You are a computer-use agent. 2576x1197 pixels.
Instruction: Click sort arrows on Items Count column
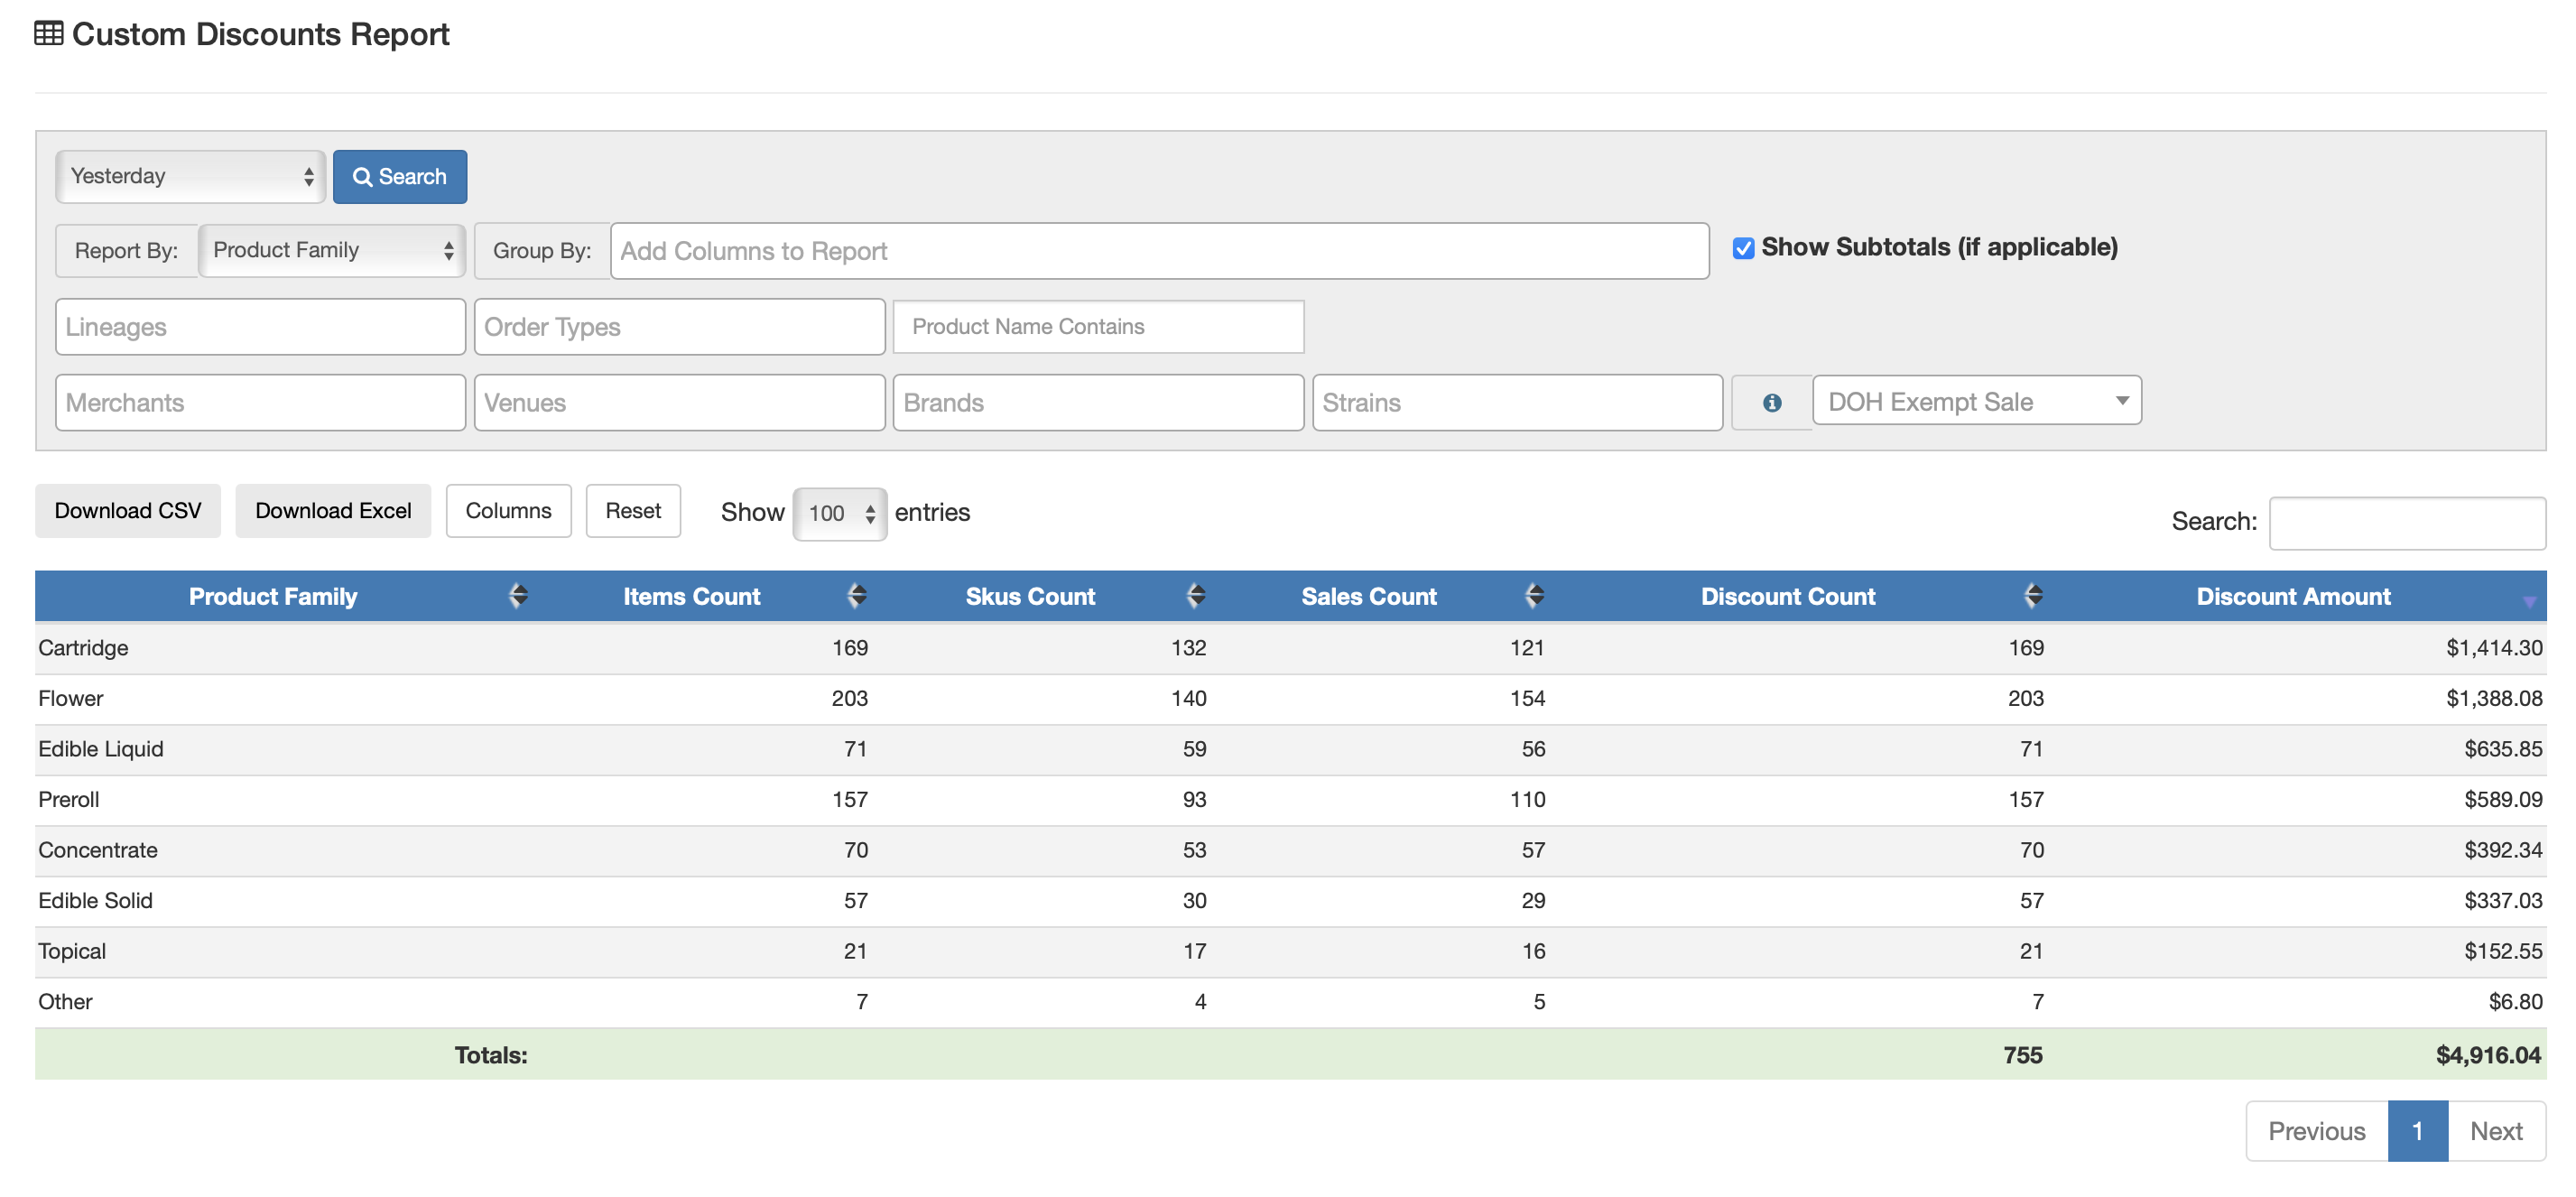point(856,596)
